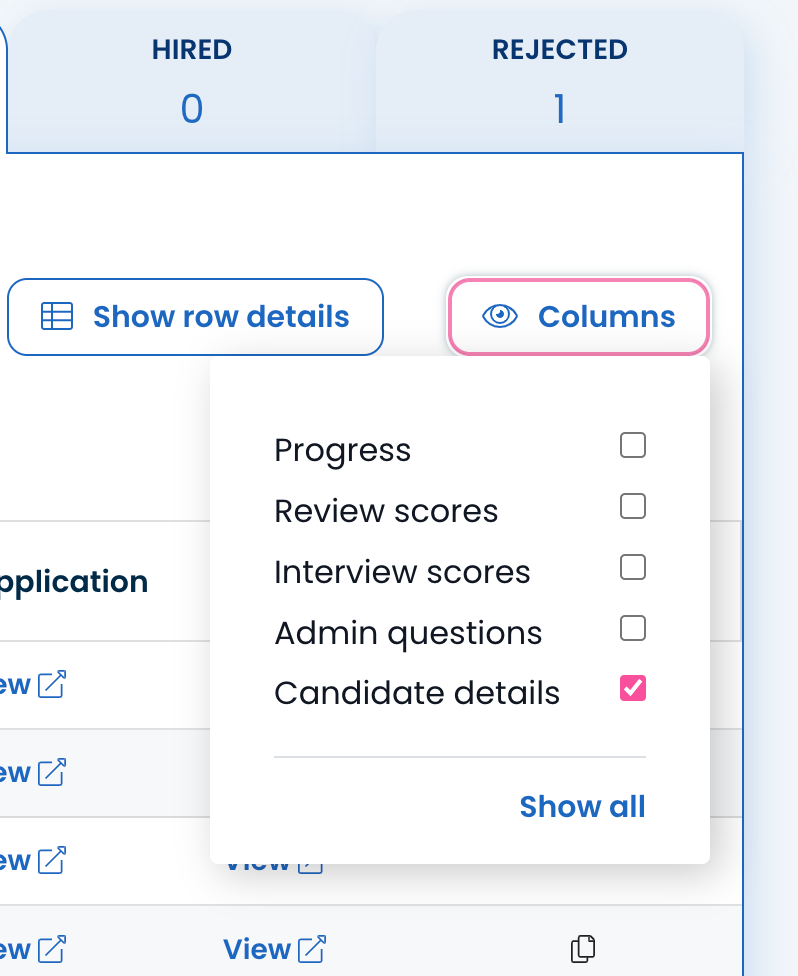Open the Rejected tab
This screenshot has width=798, height=976.
pyautogui.click(x=559, y=78)
